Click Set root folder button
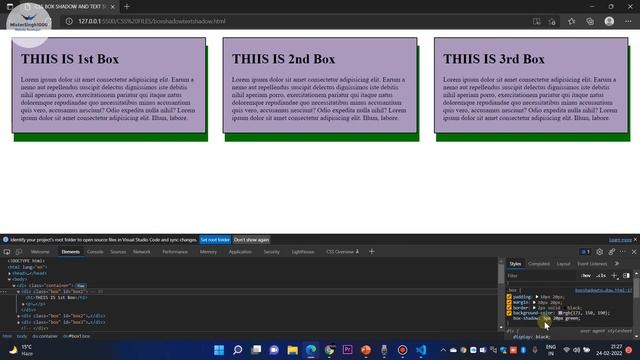Screen dimensions: 640x360 click(x=215, y=240)
